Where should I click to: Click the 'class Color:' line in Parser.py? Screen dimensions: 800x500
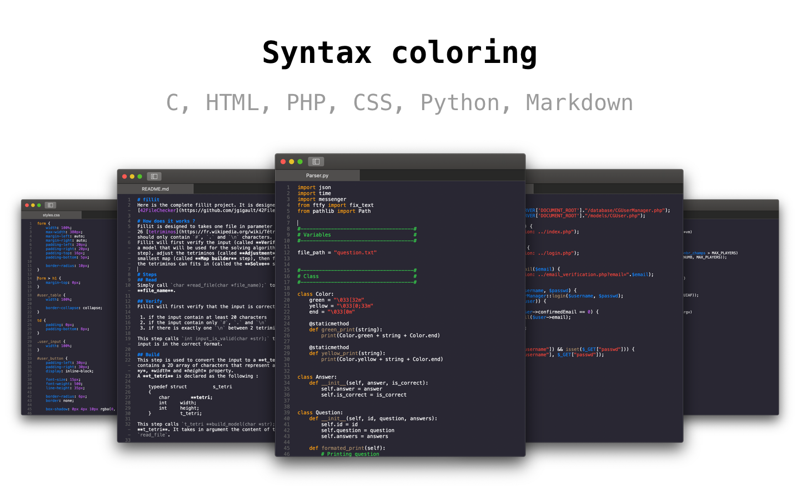(315, 294)
